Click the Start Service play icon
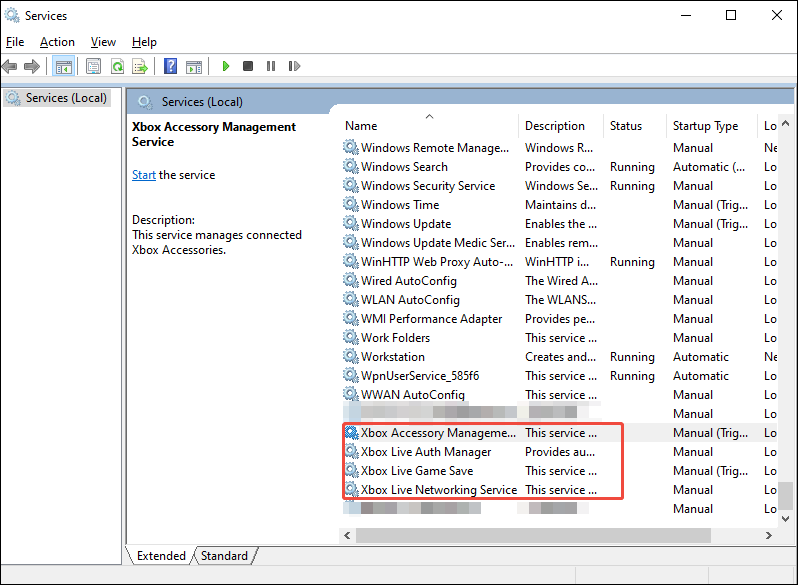Screen dimensions: 798x585 click(226, 66)
